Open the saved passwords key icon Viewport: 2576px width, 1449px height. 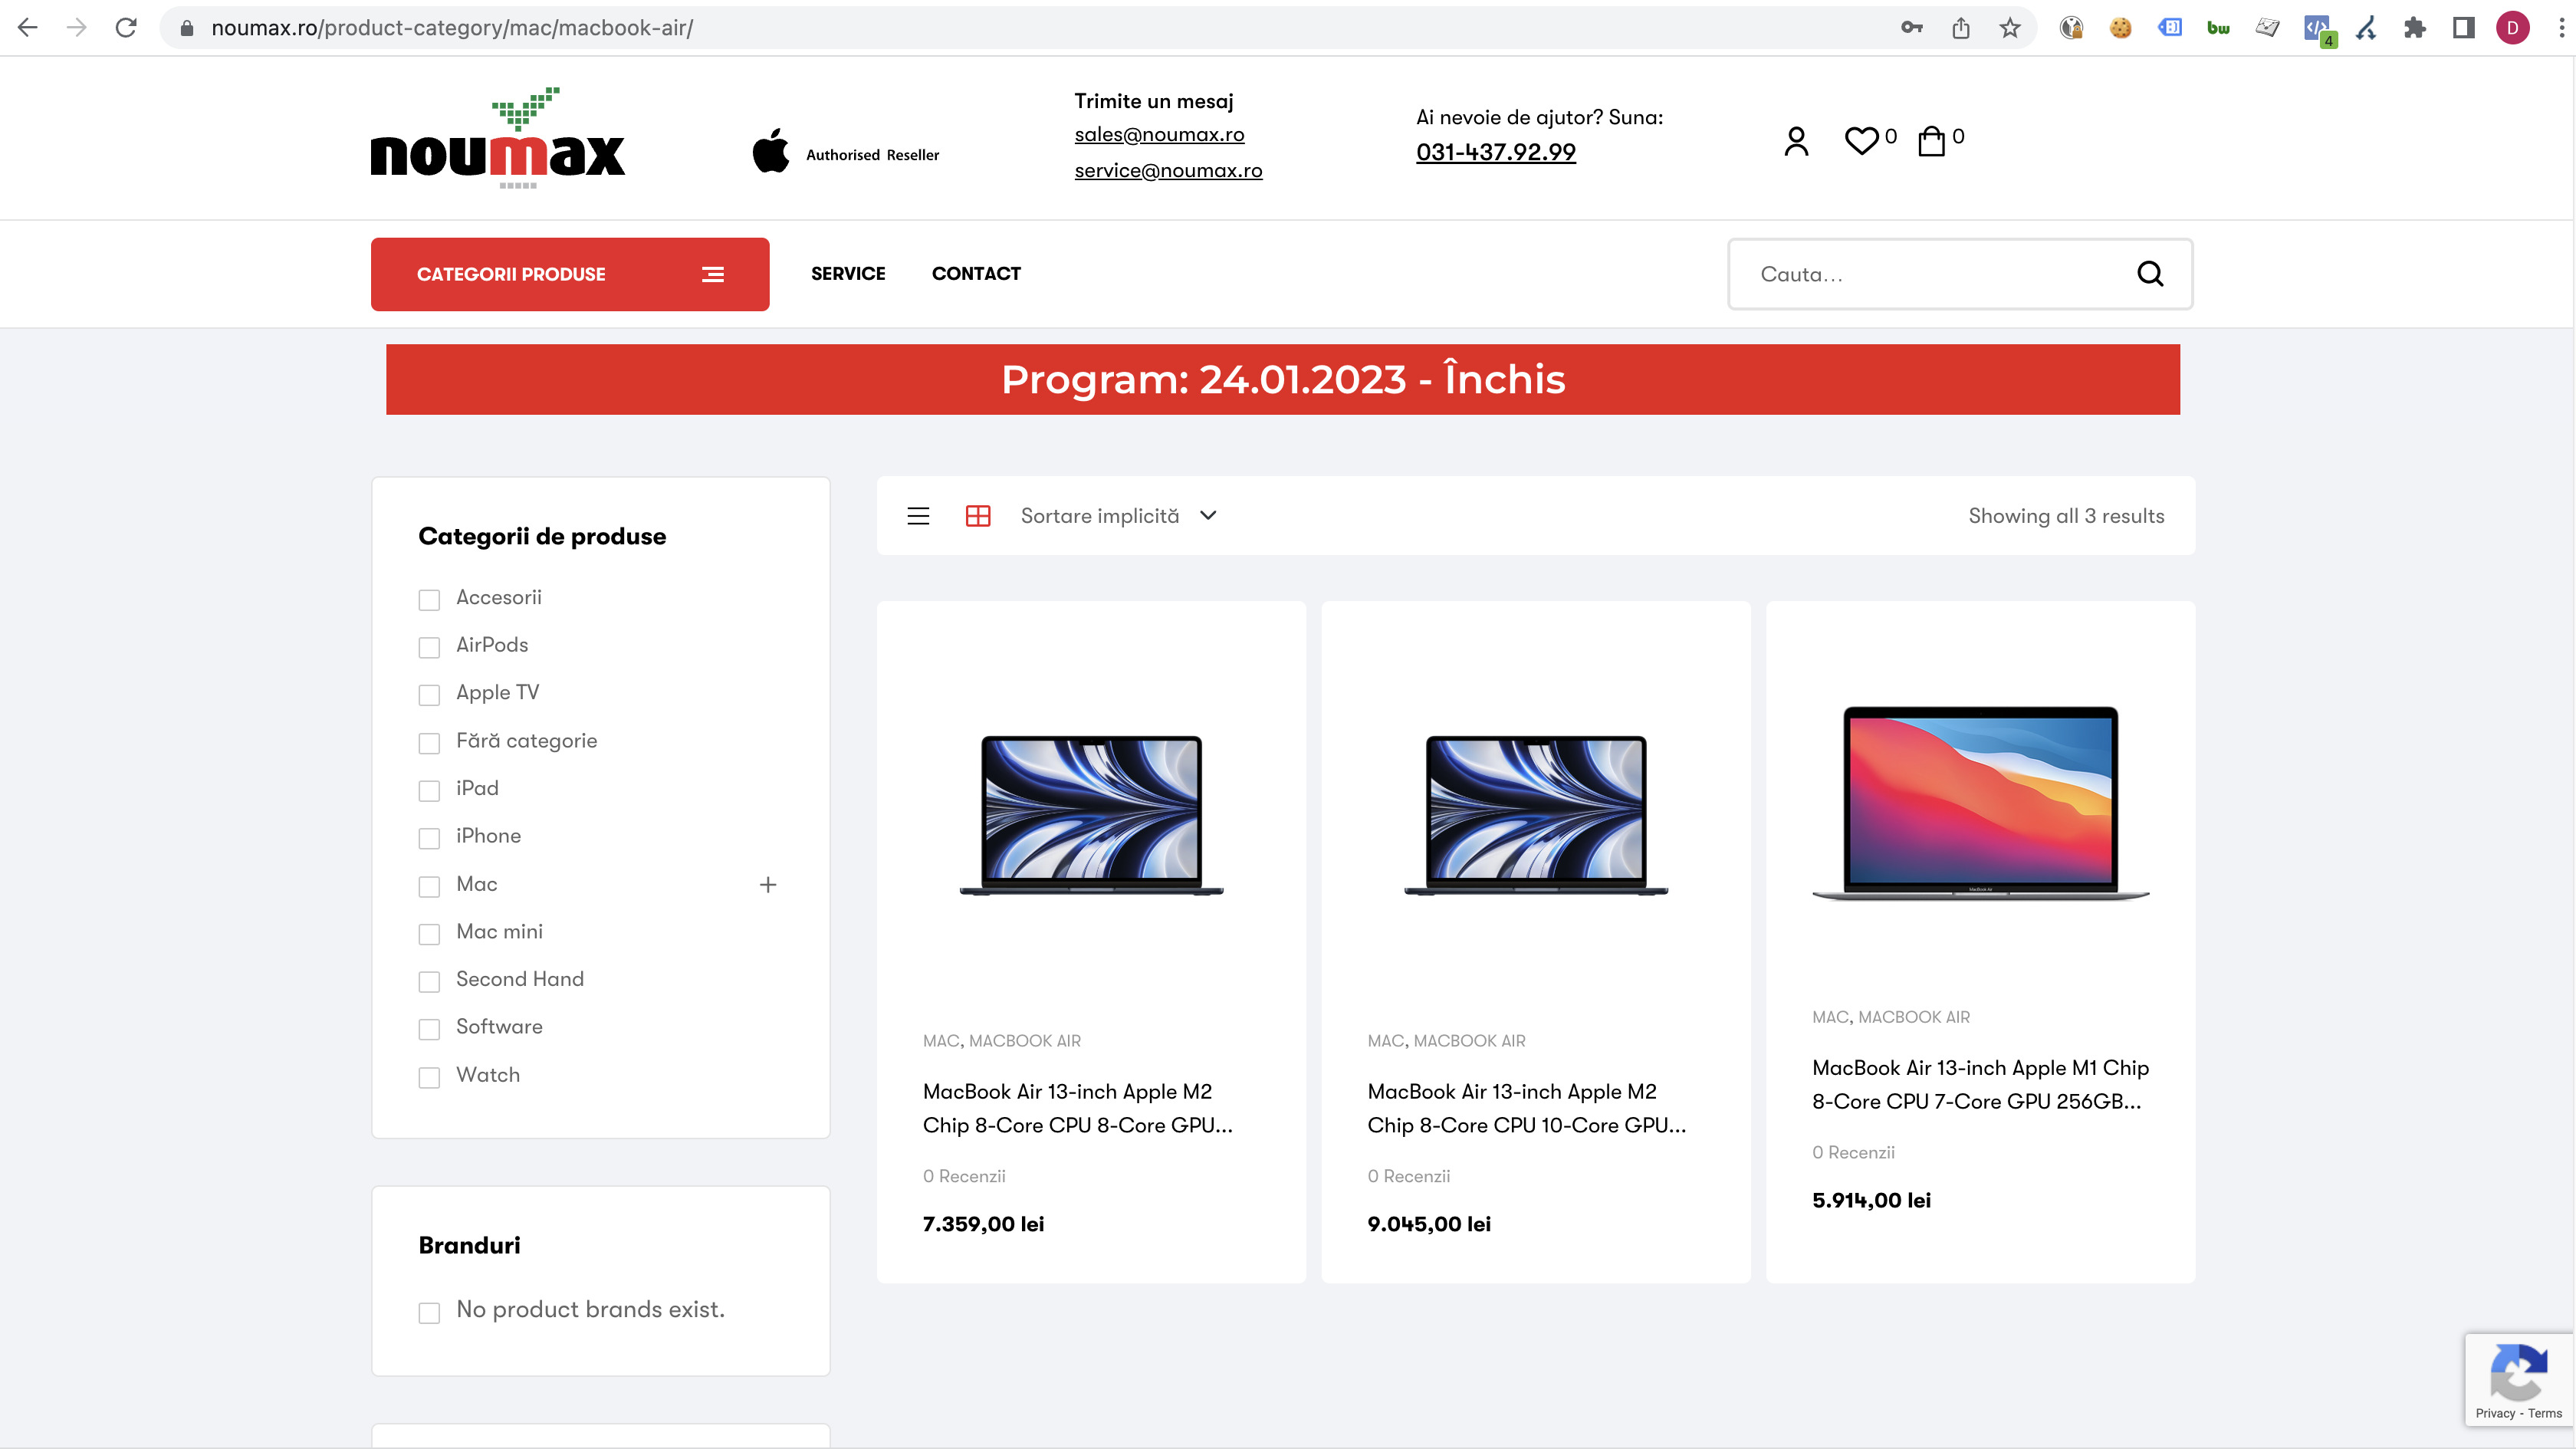click(1911, 28)
